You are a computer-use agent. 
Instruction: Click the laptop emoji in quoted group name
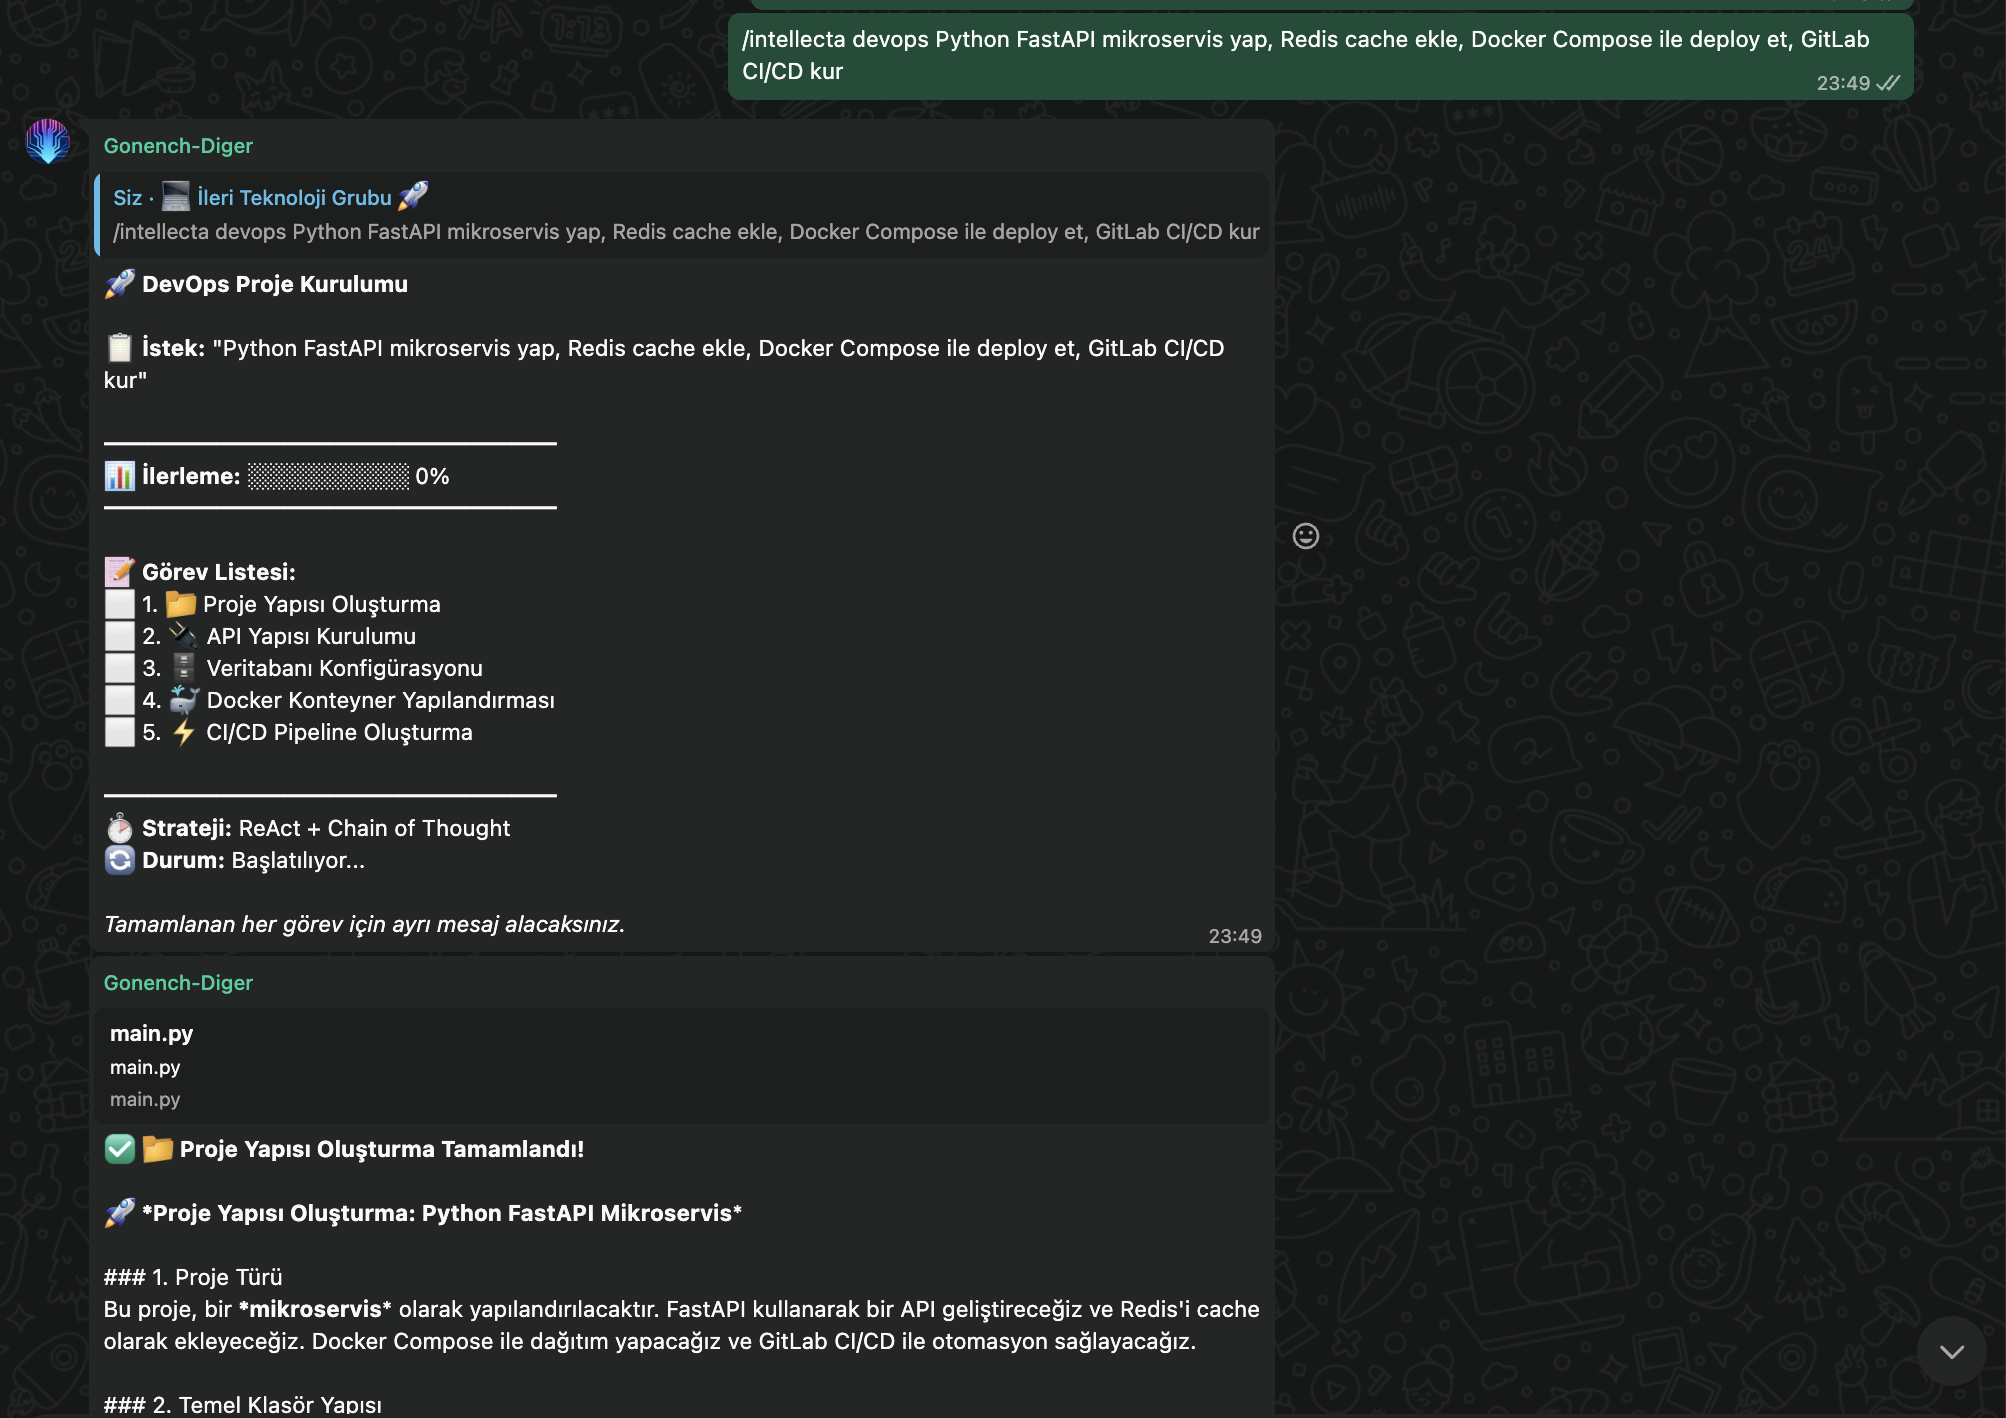pyautogui.click(x=176, y=197)
